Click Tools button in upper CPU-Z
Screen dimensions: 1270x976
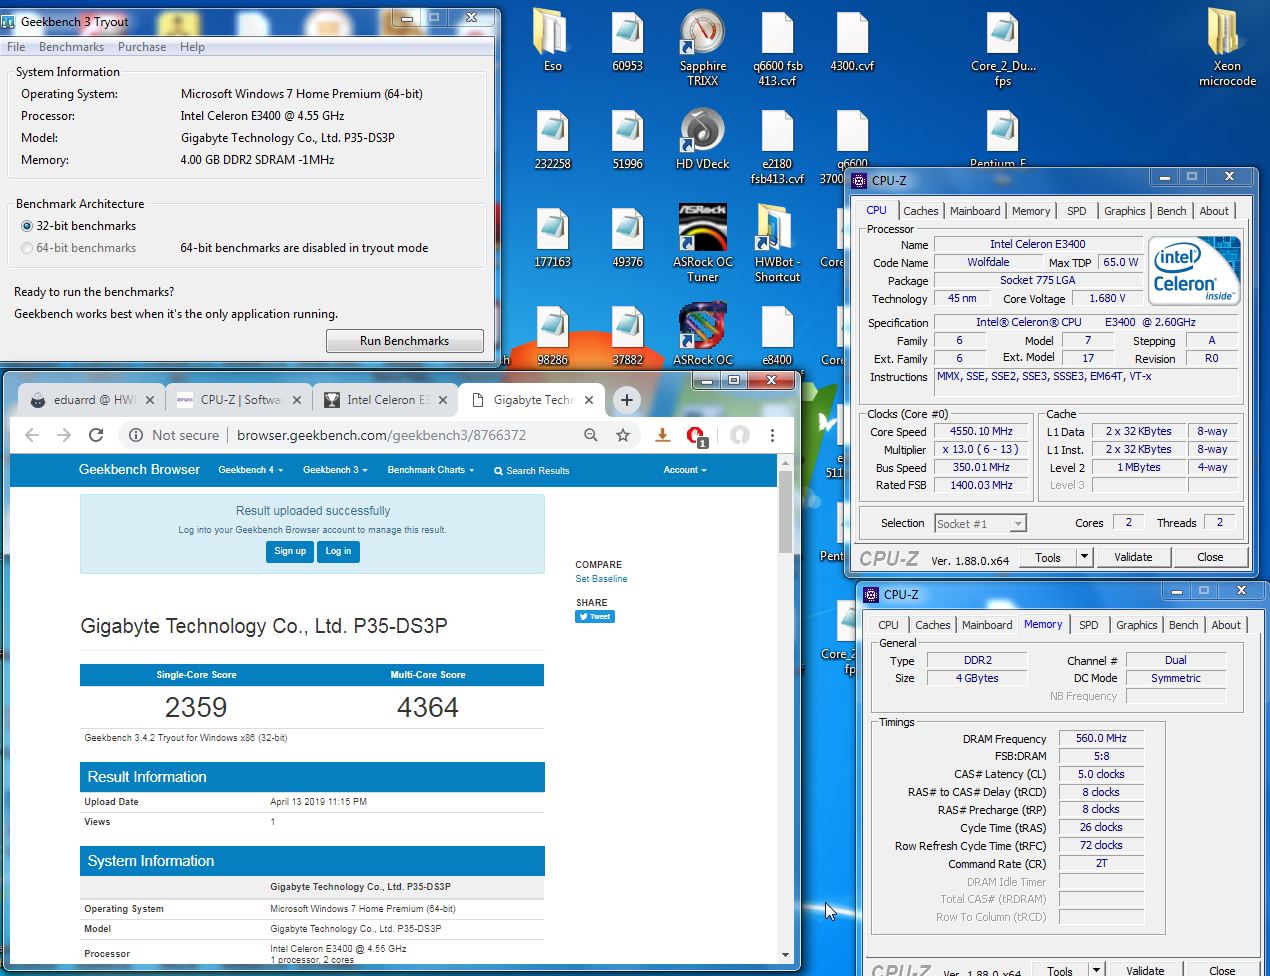(1048, 557)
